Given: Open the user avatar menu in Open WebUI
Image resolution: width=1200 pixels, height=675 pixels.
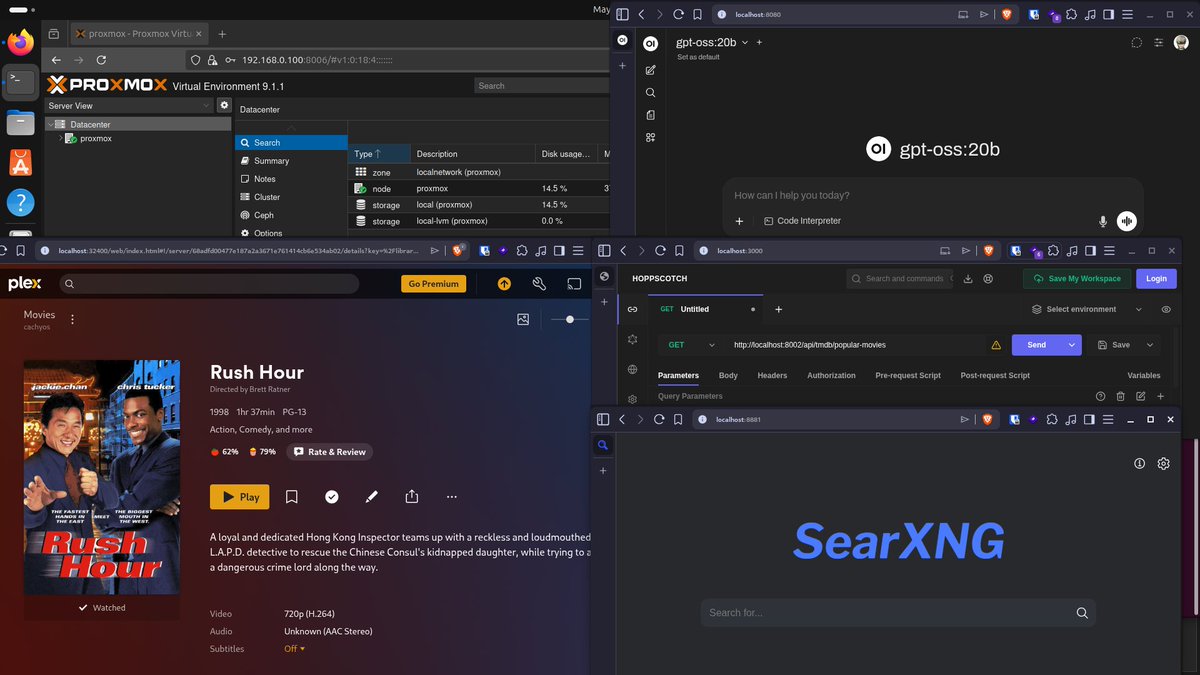Looking at the screenshot, I should click(1182, 43).
